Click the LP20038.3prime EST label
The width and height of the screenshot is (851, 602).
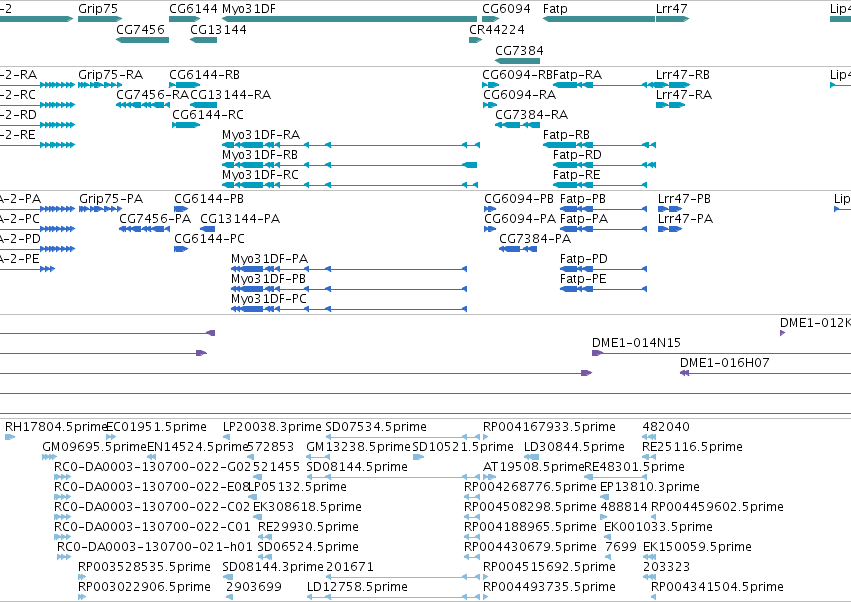coord(272,427)
